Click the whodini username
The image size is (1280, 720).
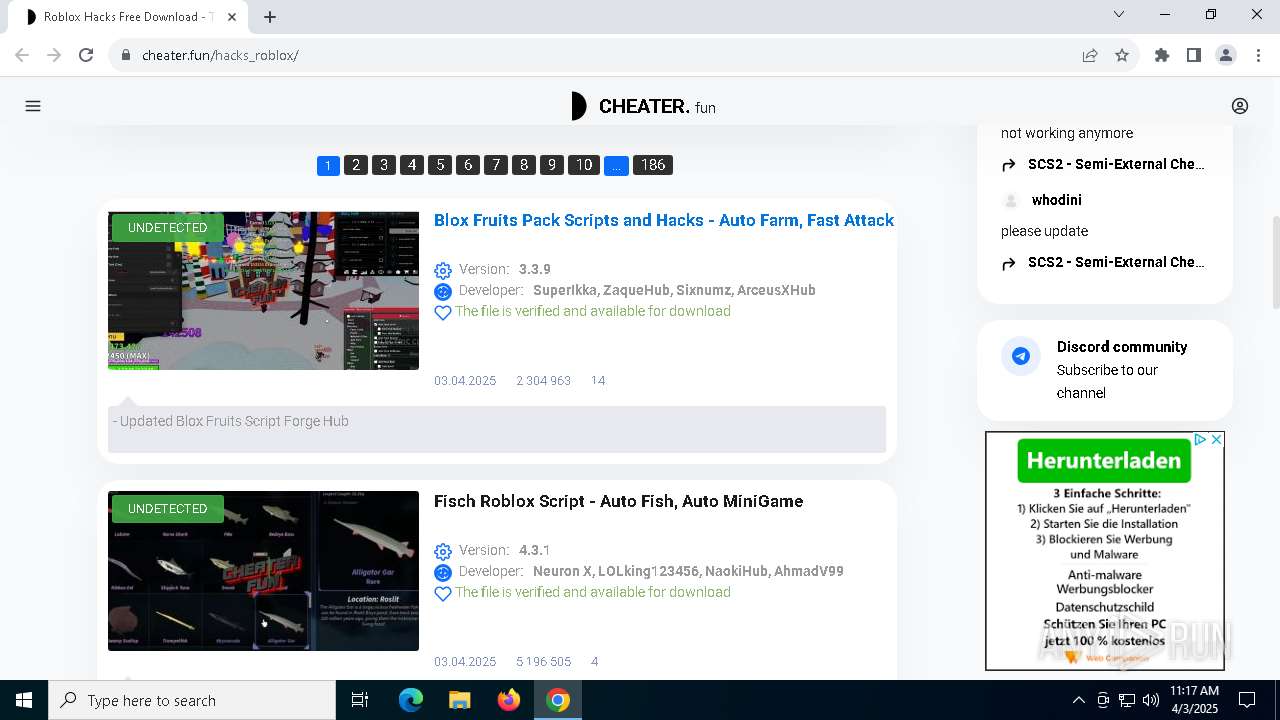1057,200
